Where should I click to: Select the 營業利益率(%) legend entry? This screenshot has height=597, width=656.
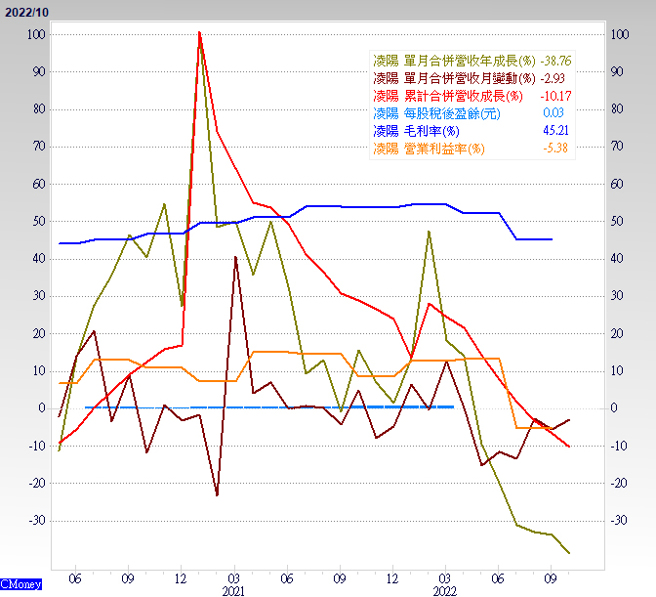point(428,148)
